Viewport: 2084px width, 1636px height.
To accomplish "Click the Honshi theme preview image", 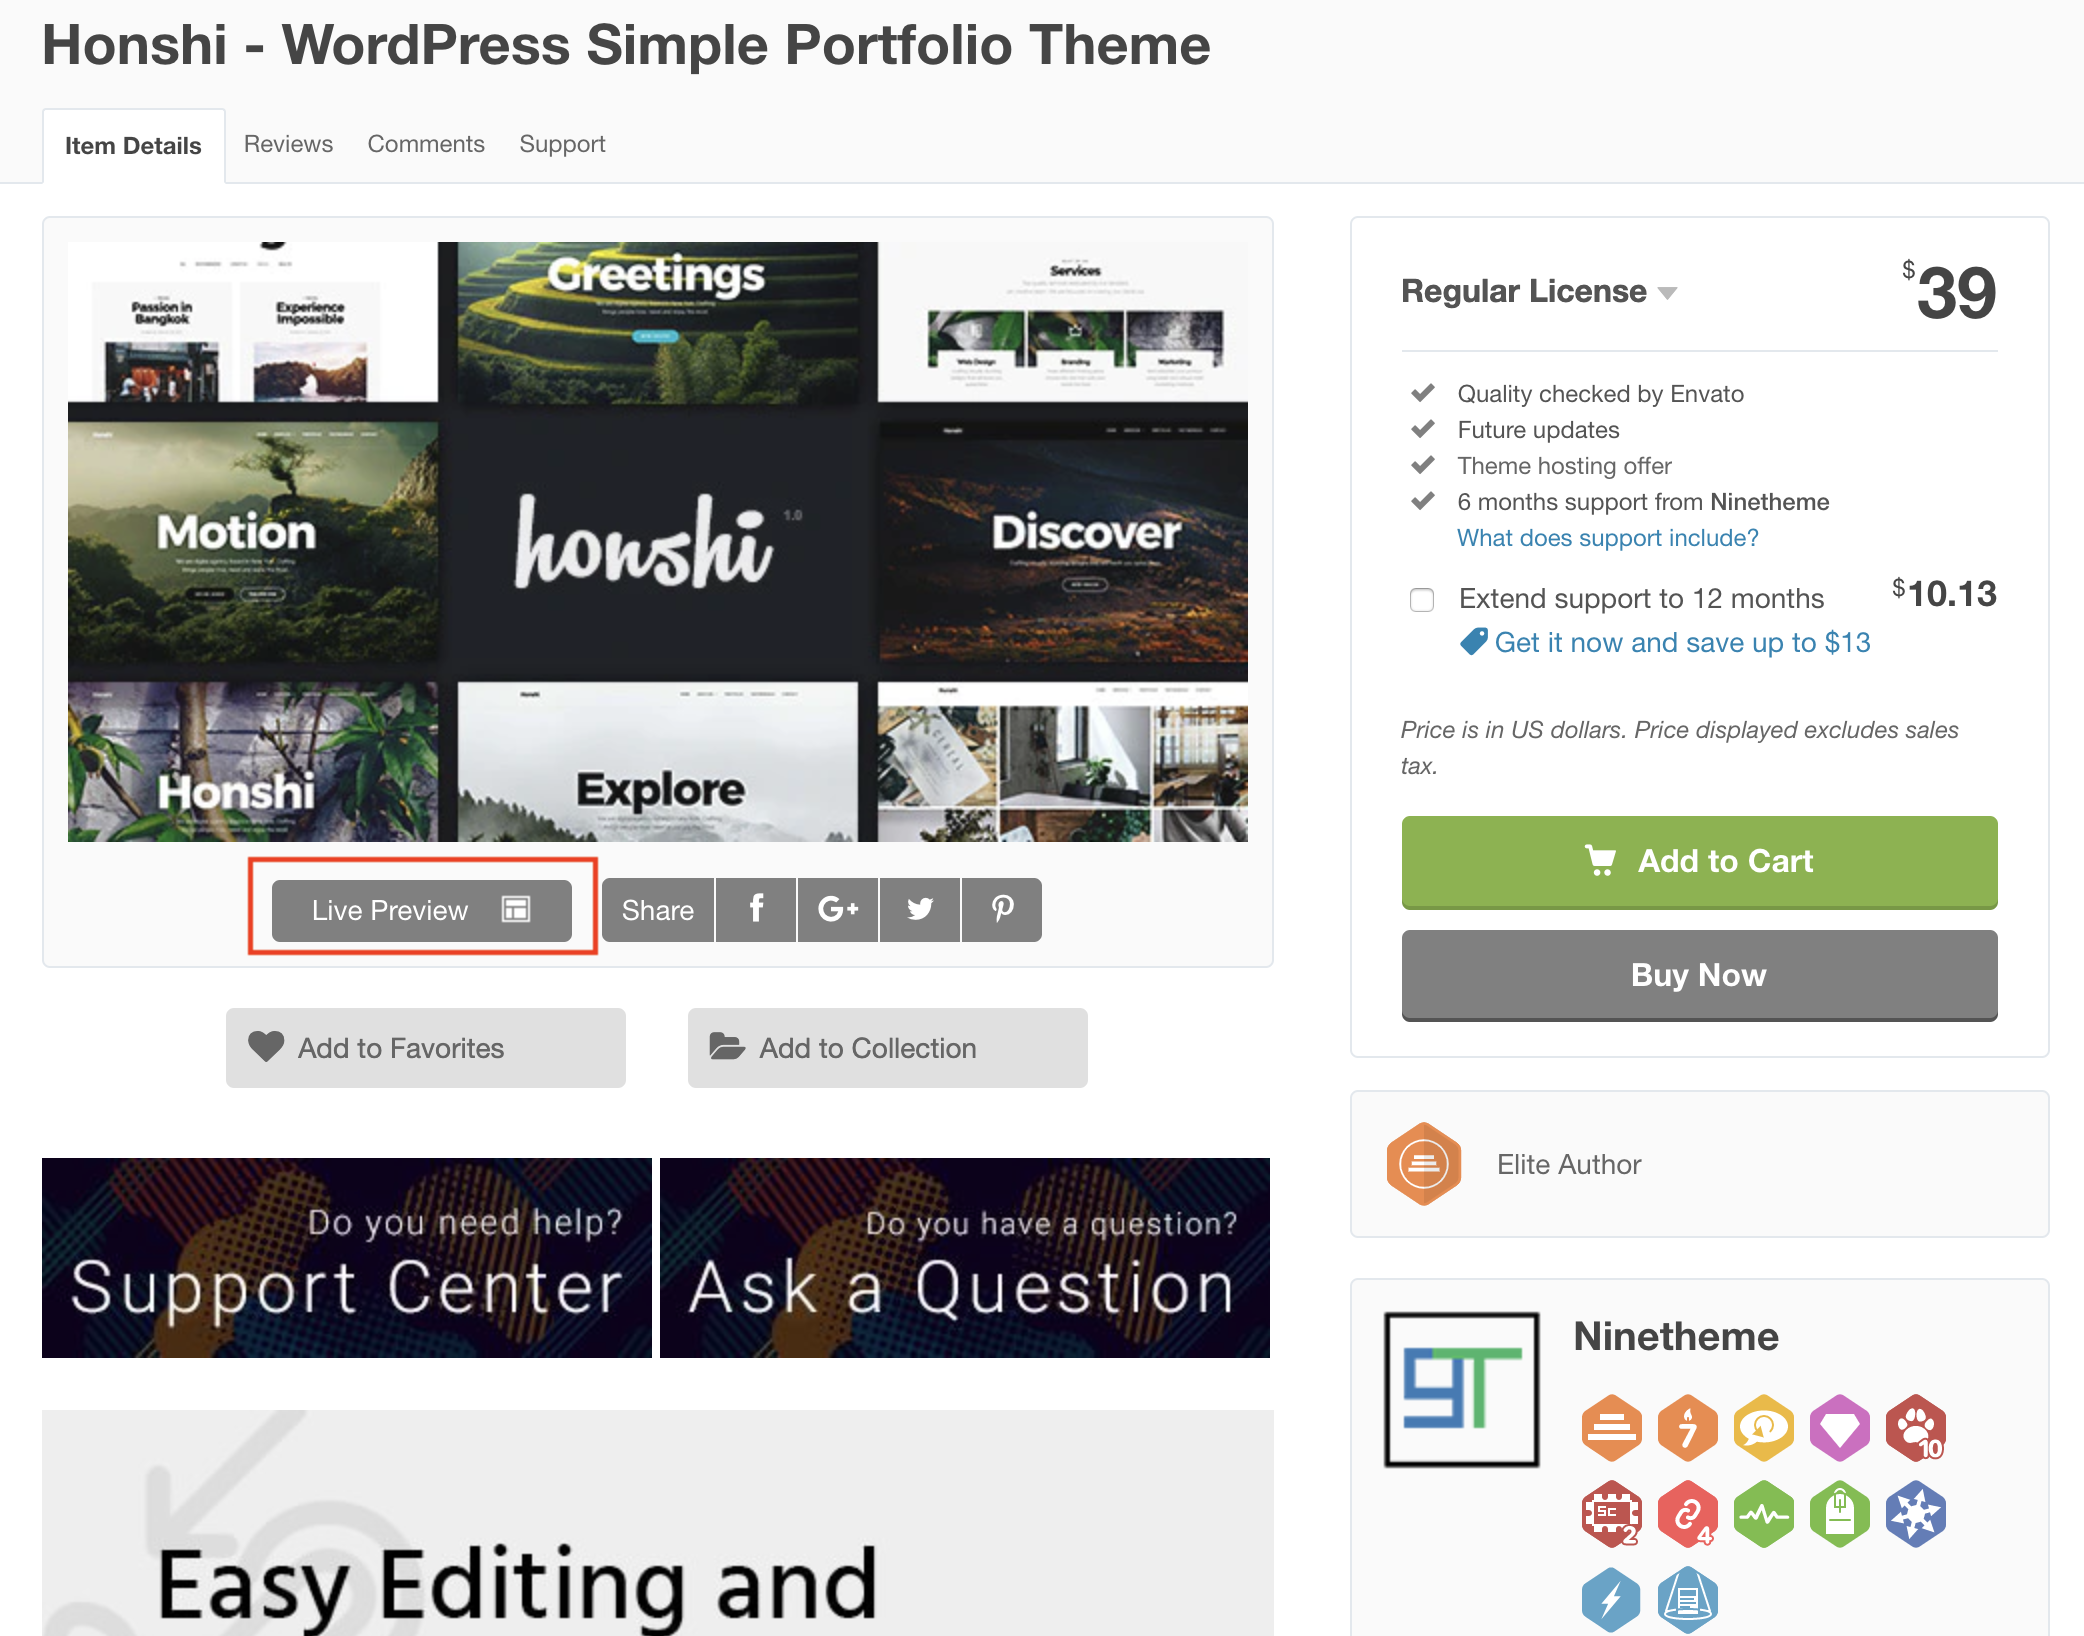I will pos(658,541).
